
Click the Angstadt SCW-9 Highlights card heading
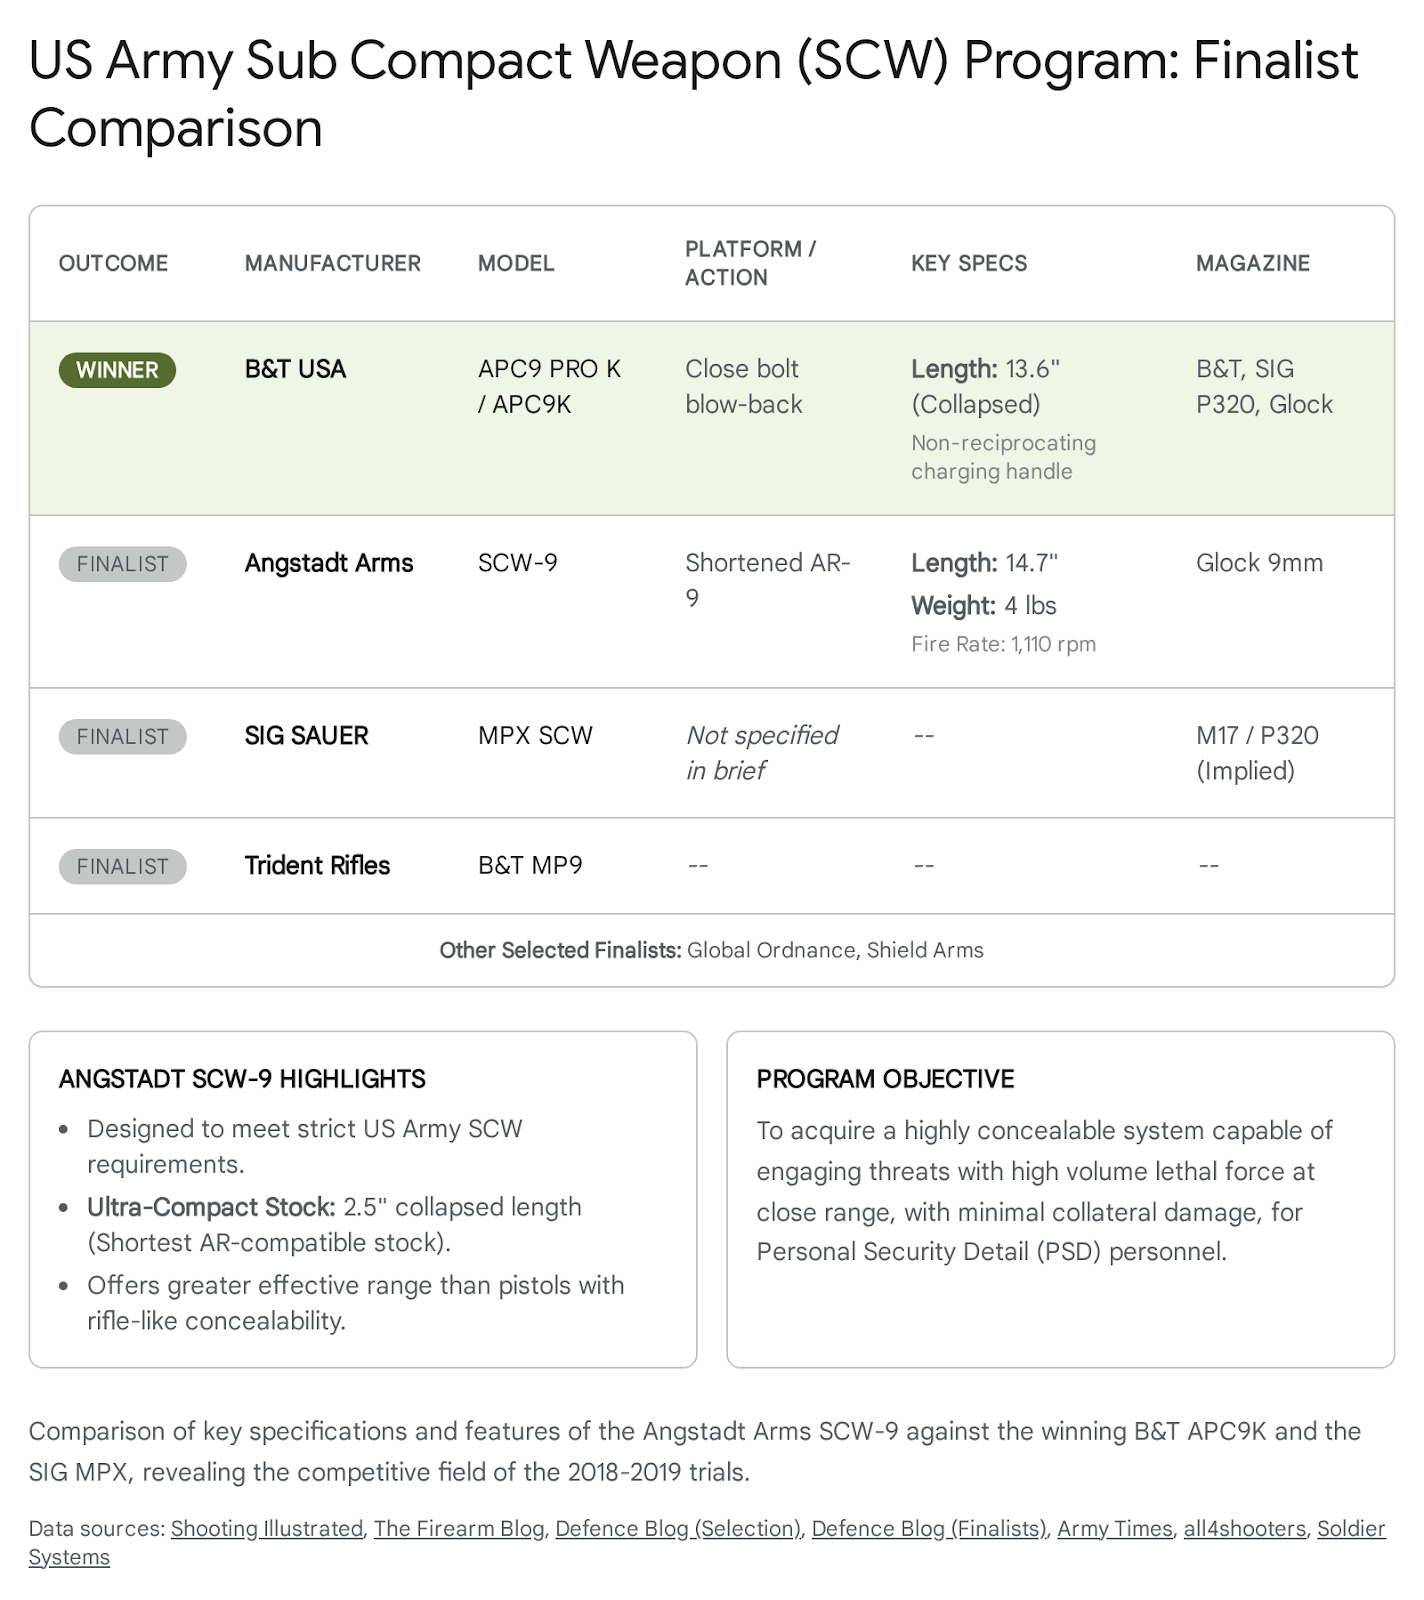(x=242, y=1079)
